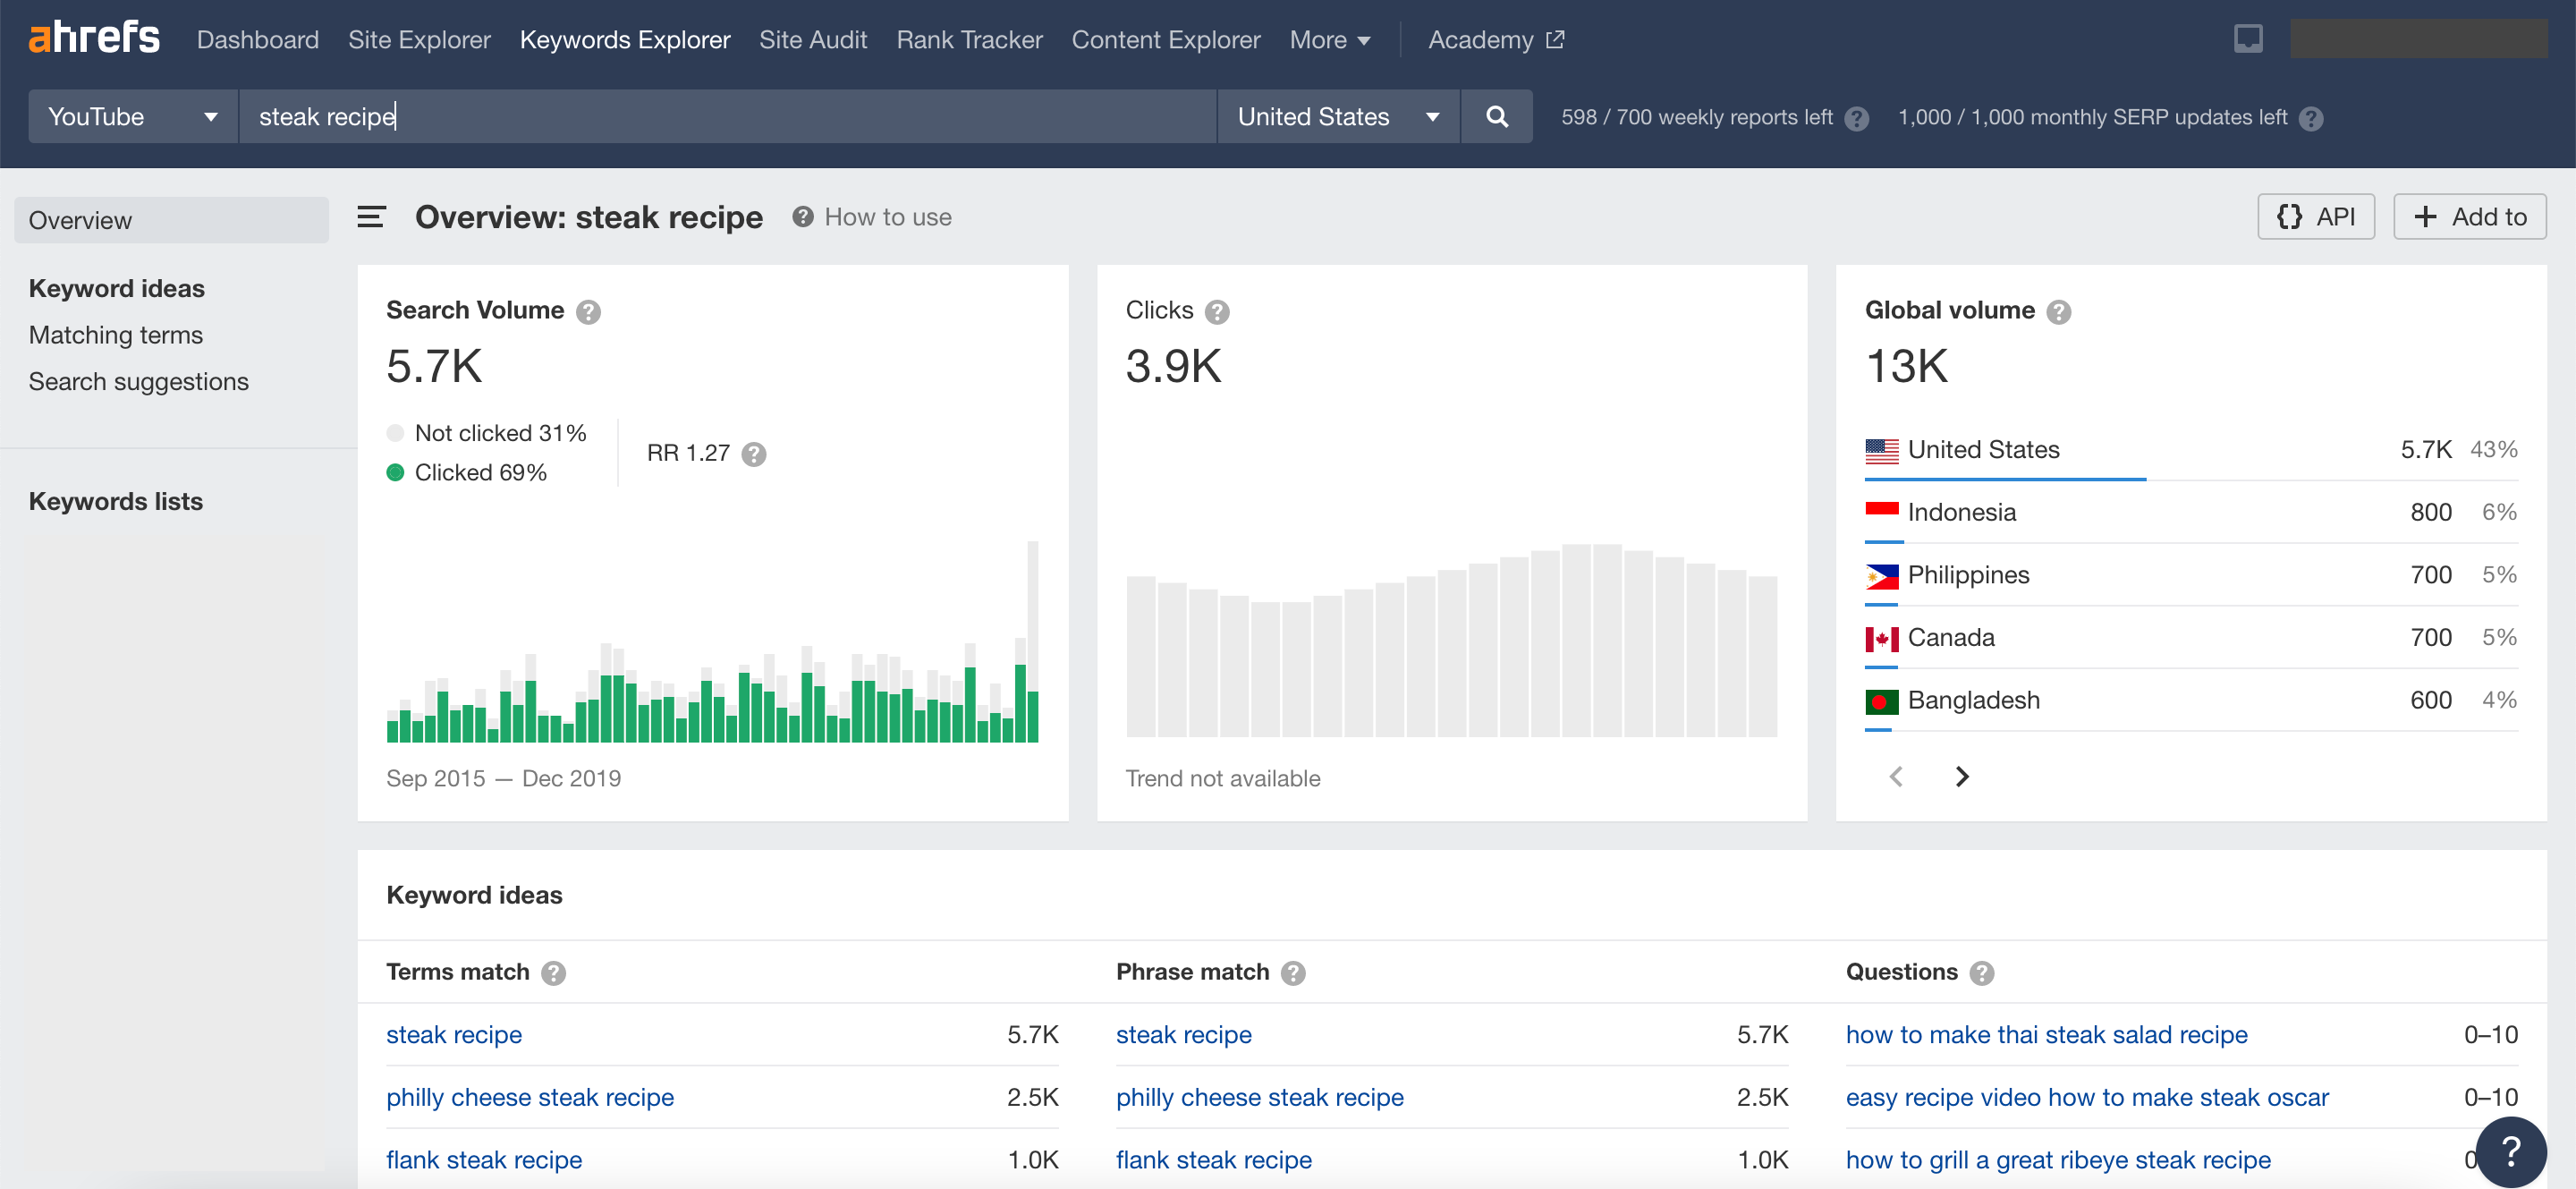Select Matching terms in sidebar
Viewport: 2576px width, 1189px height.
pos(116,335)
